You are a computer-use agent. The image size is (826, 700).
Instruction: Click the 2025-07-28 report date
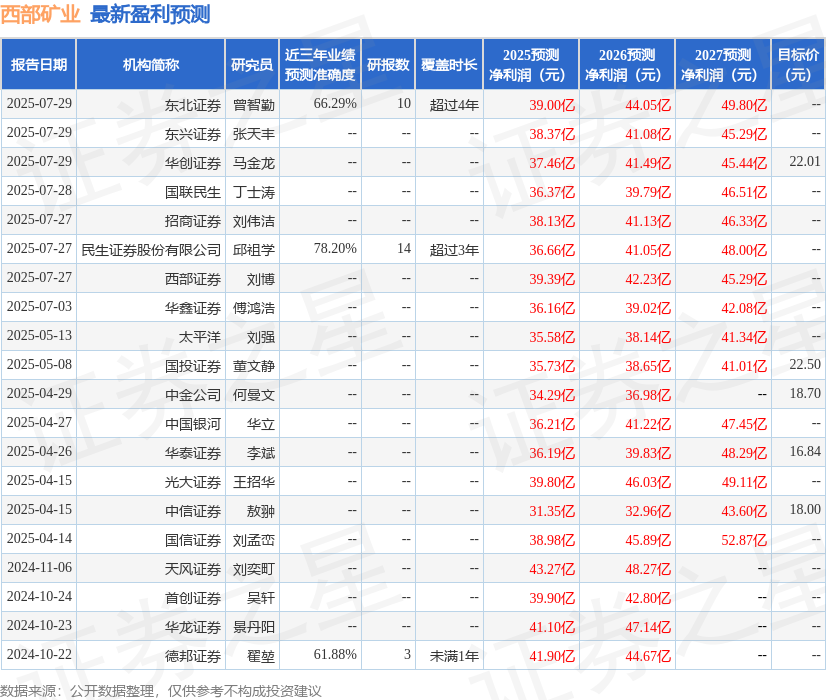(x=39, y=190)
